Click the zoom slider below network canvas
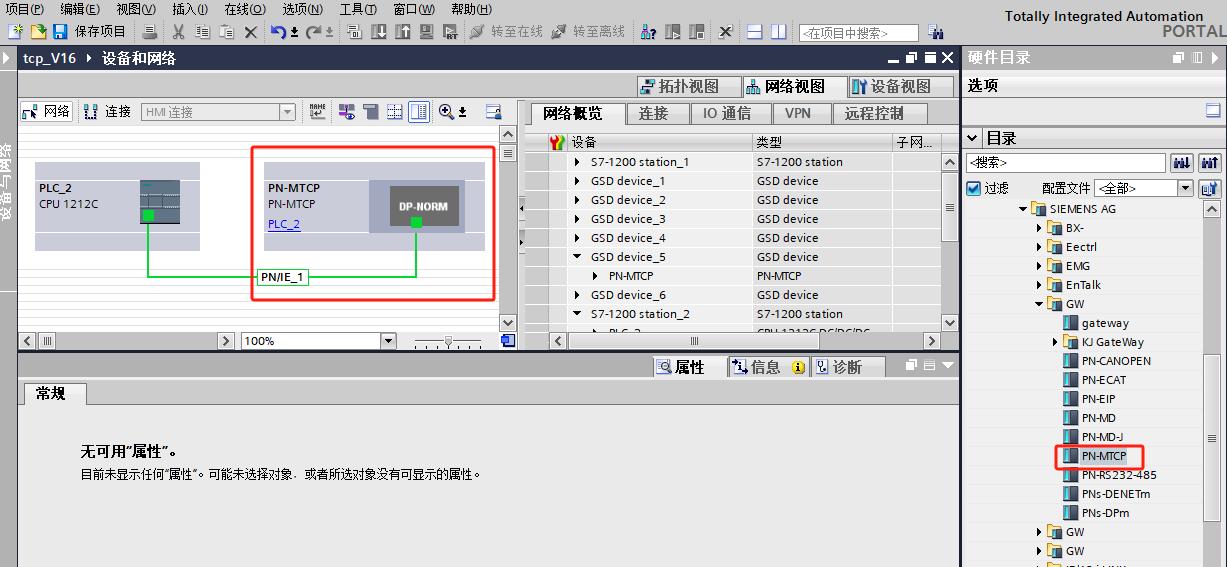Viewport: 1227px width, 567px height. [448, 342]
